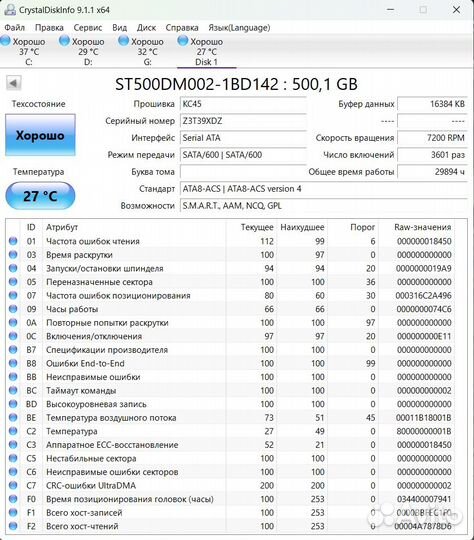Click status icon of row 05
This screenshot has width=474, height=540.
[13, 282]
